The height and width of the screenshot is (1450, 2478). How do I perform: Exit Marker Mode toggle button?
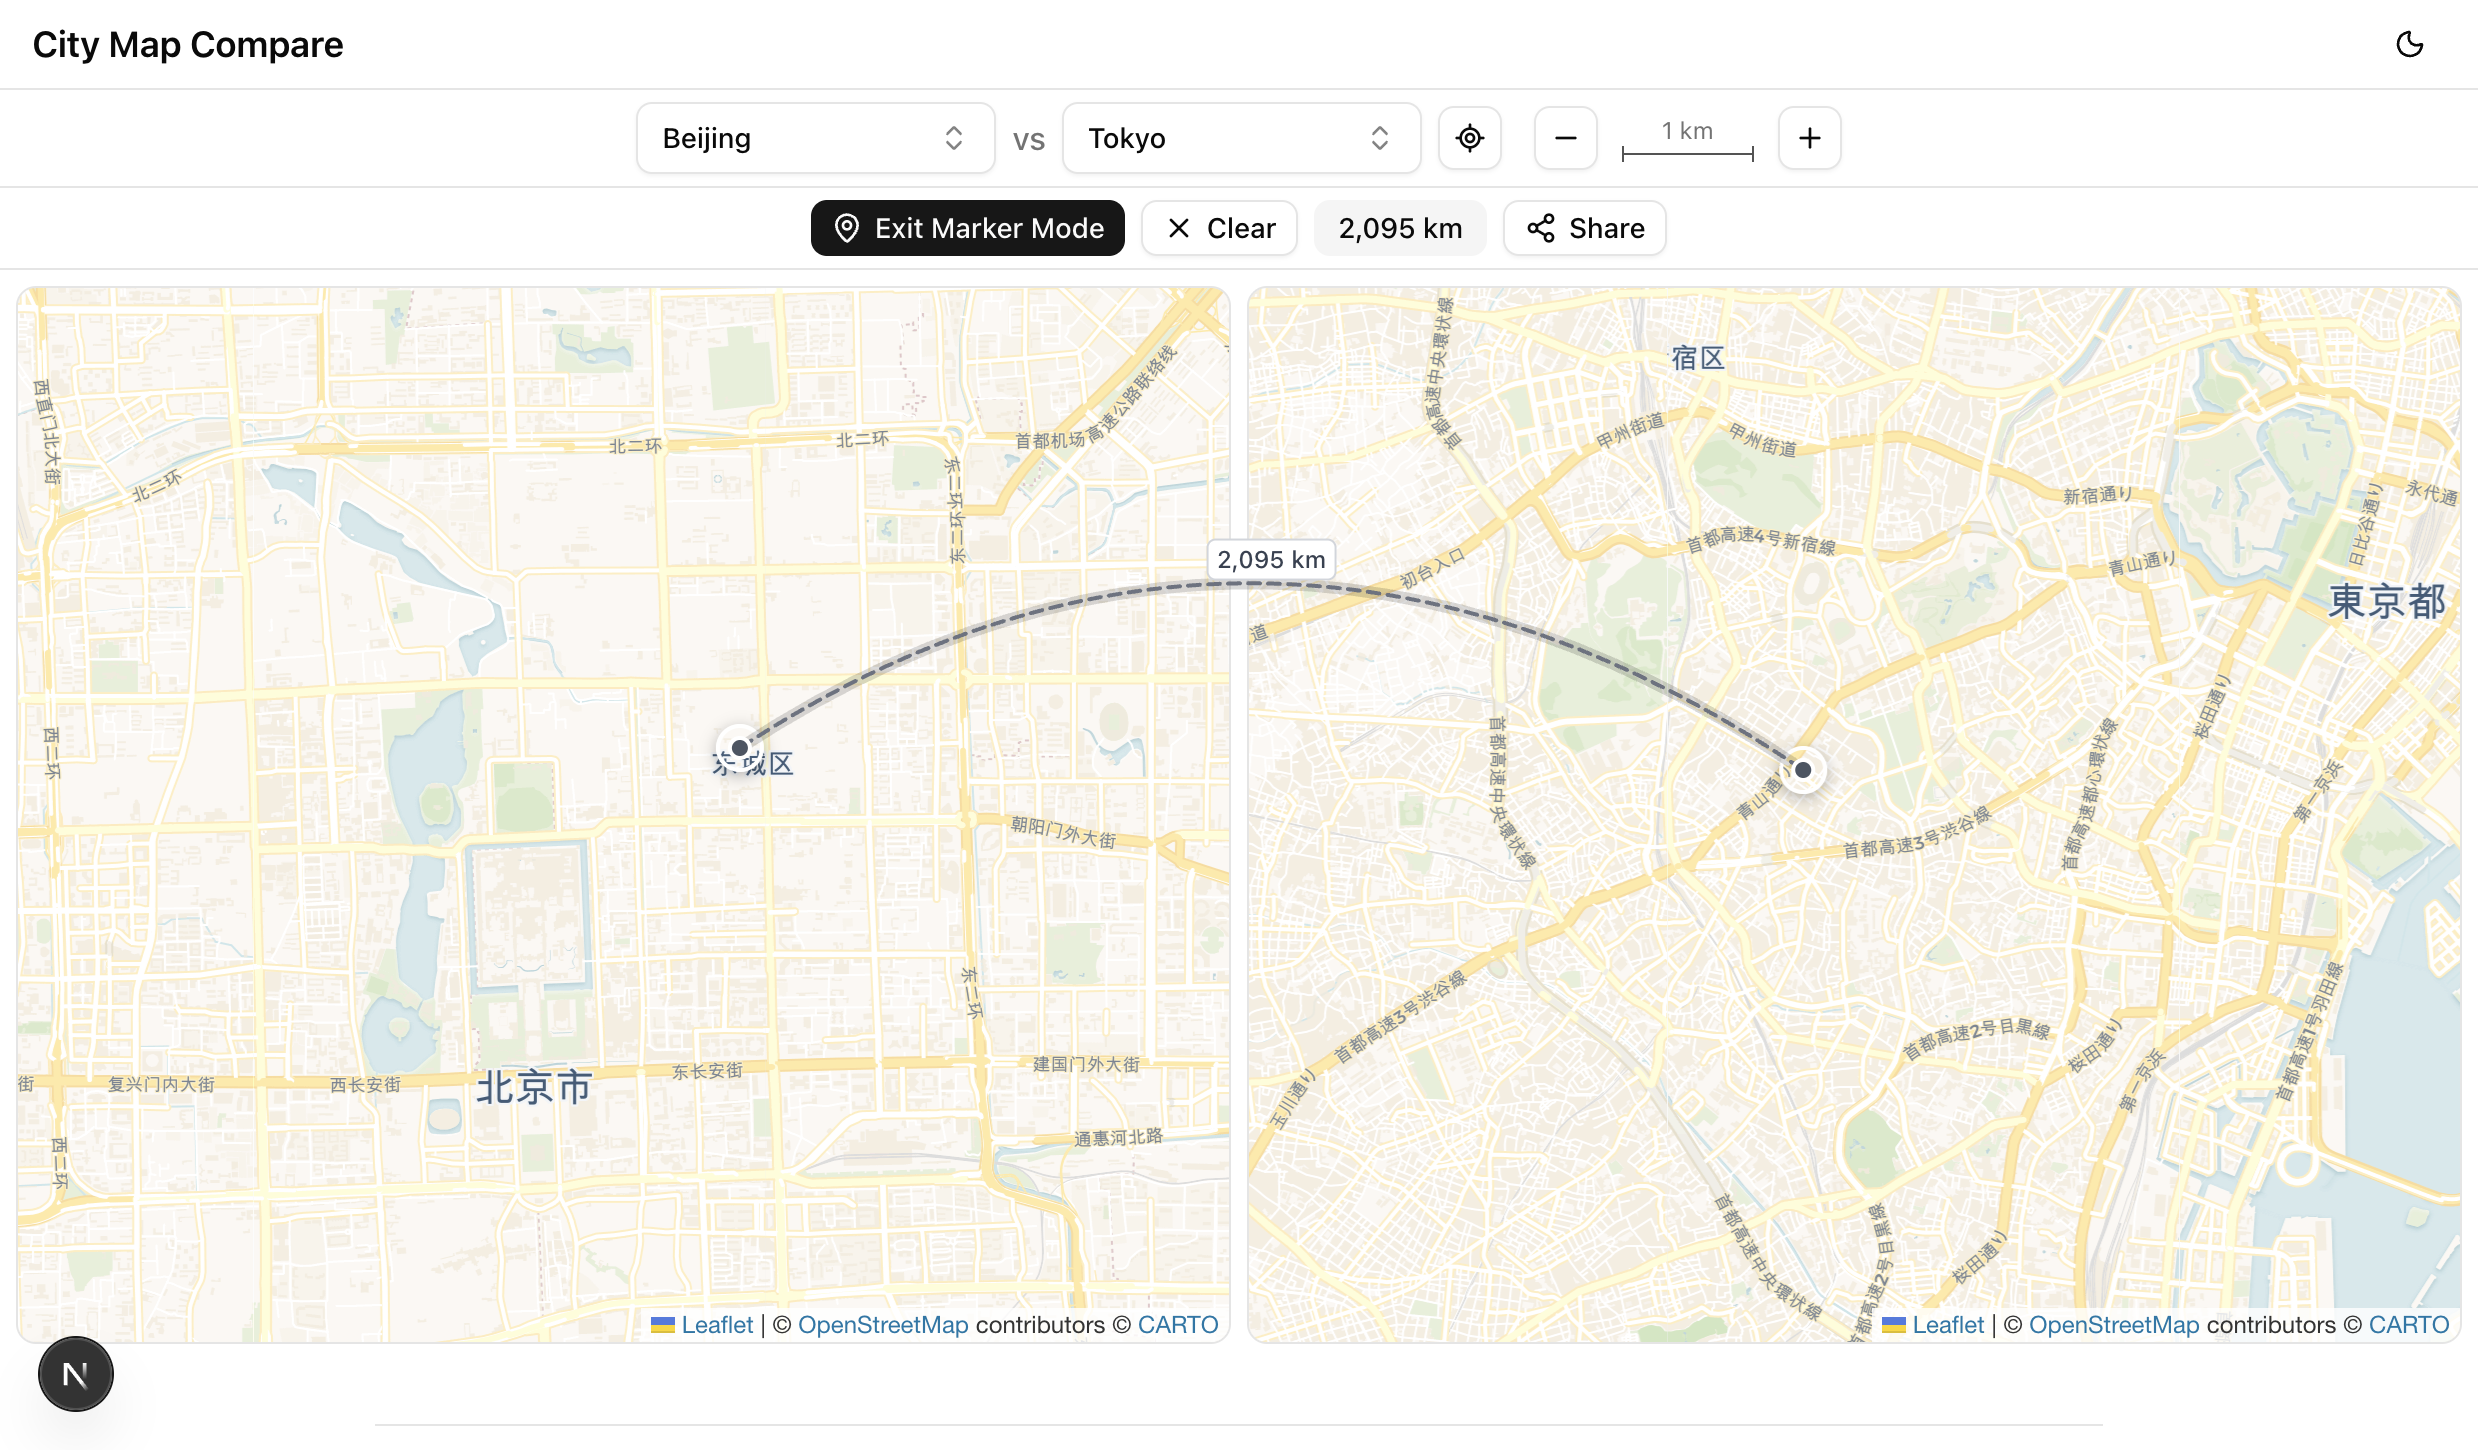pos(967,228)
